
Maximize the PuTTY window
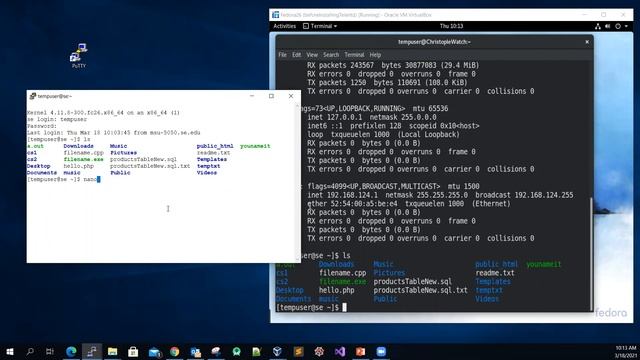coord(271,96)
